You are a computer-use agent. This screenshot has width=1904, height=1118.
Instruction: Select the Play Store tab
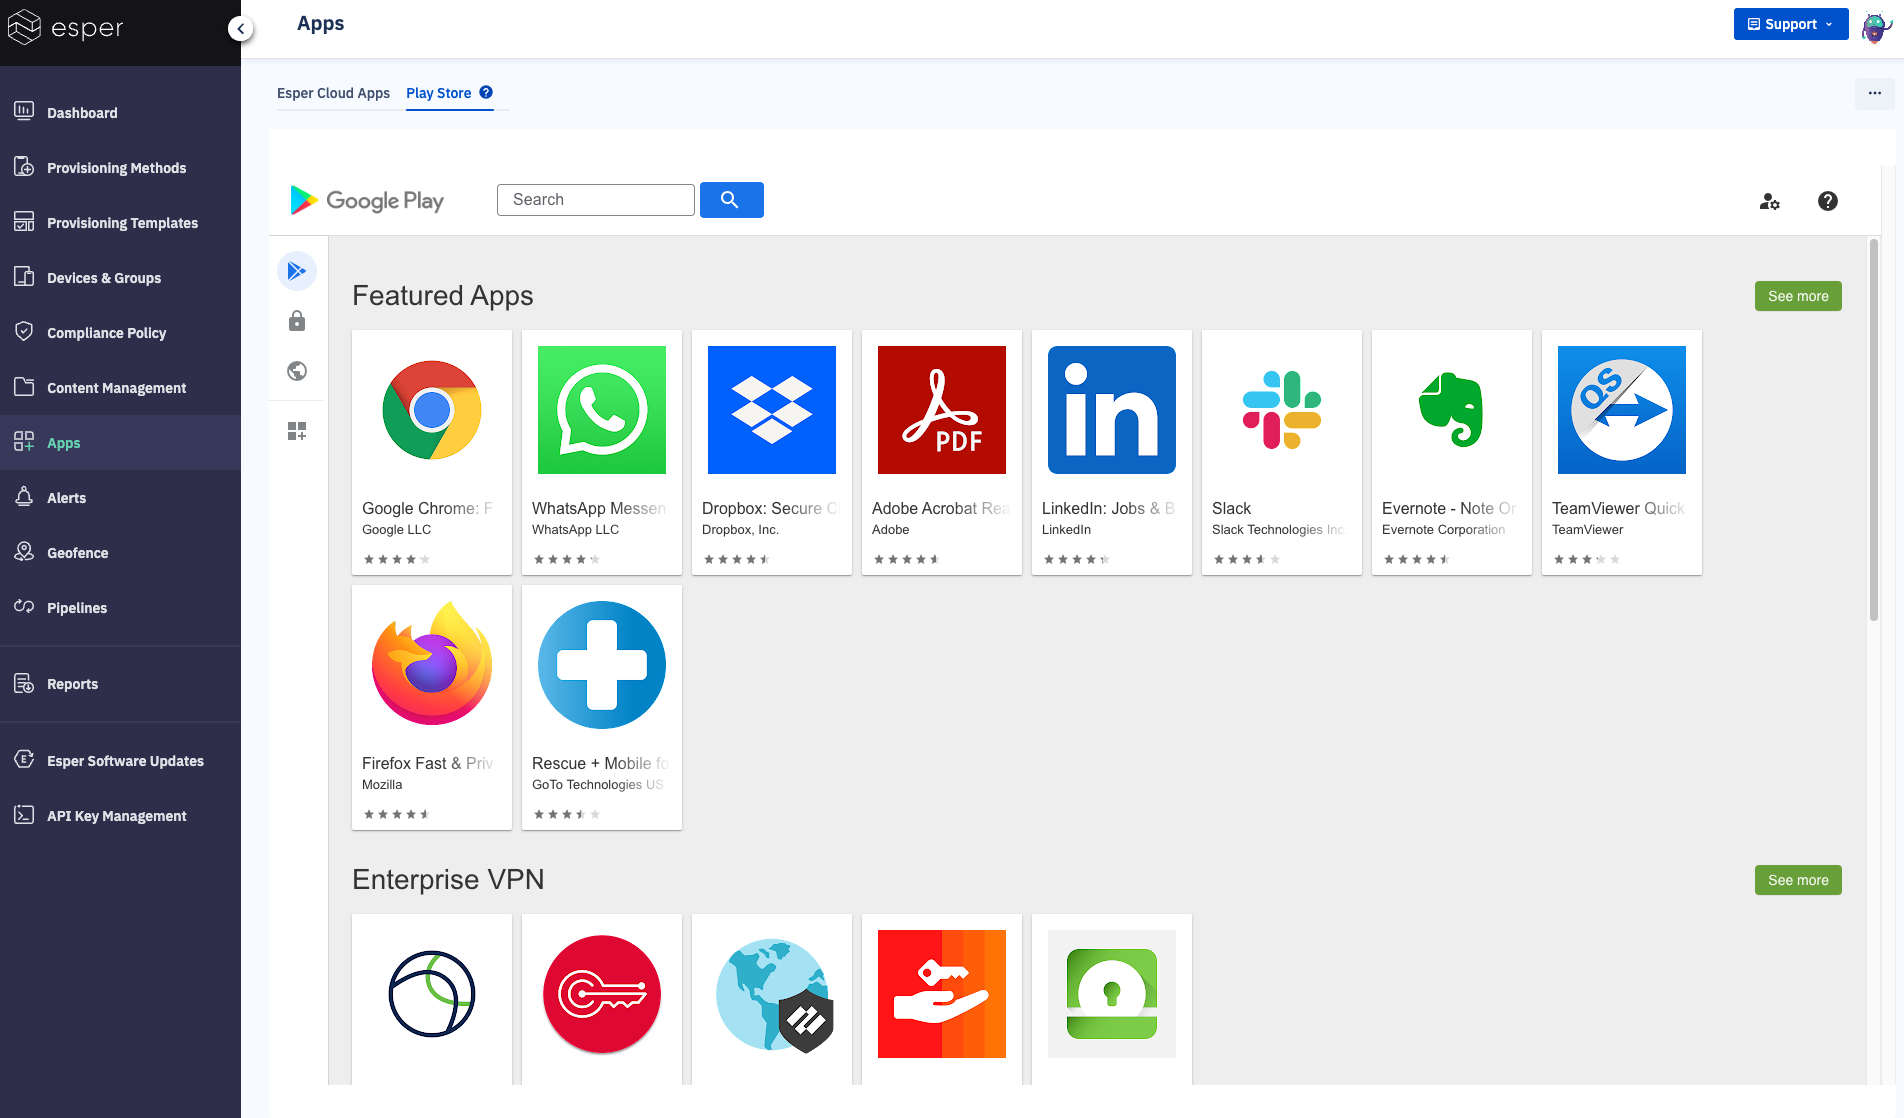pos(438,93)
